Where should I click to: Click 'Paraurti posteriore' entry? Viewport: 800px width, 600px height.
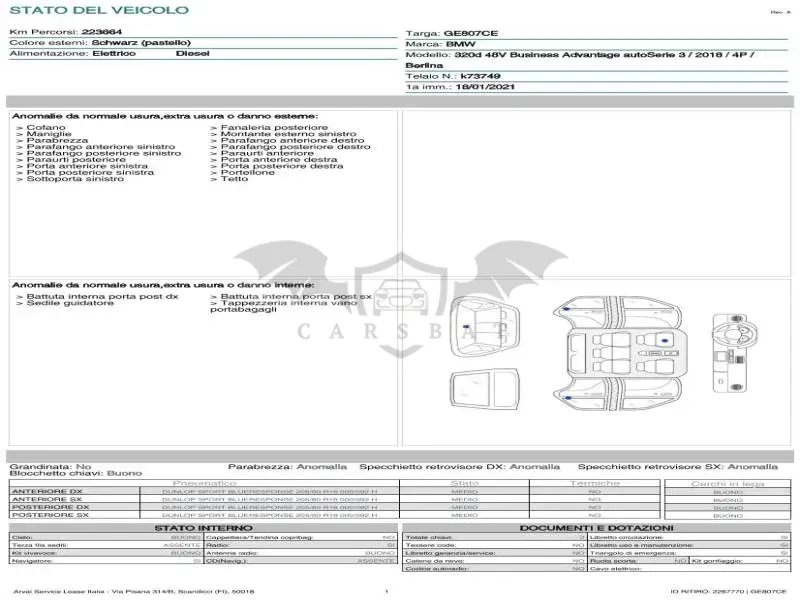click(x=76, y=159)
